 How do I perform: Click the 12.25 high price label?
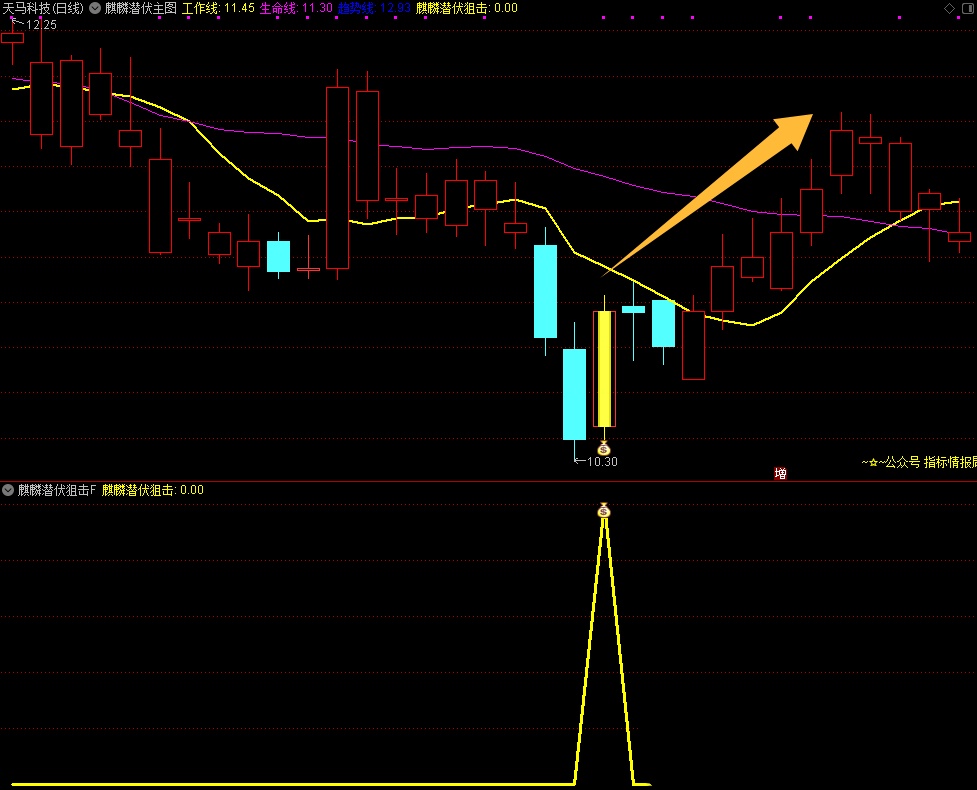click(41, 25)
